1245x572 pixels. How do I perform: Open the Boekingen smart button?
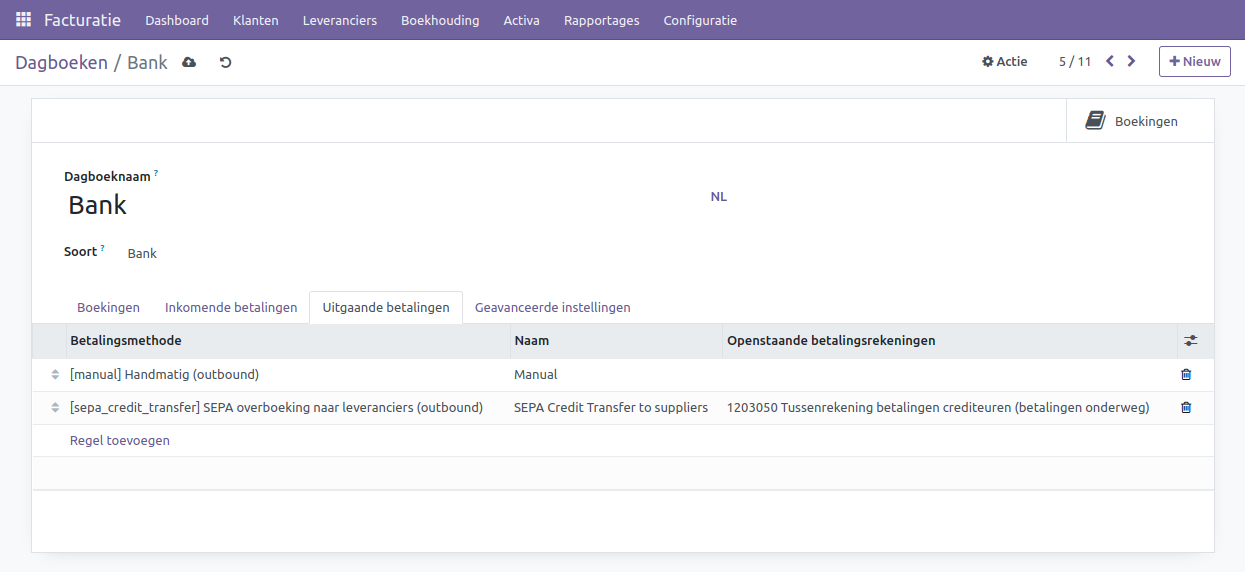click(1132, 121)
